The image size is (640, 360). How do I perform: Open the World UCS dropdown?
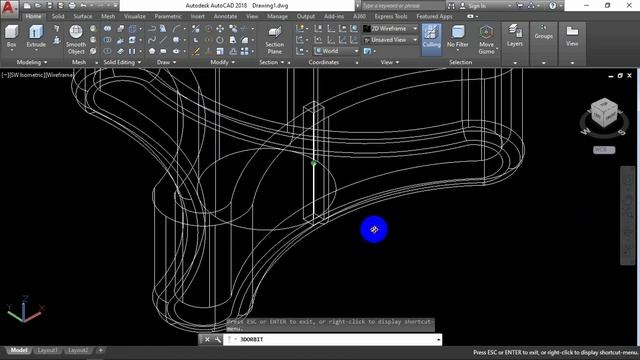click(x=336, y=51)
